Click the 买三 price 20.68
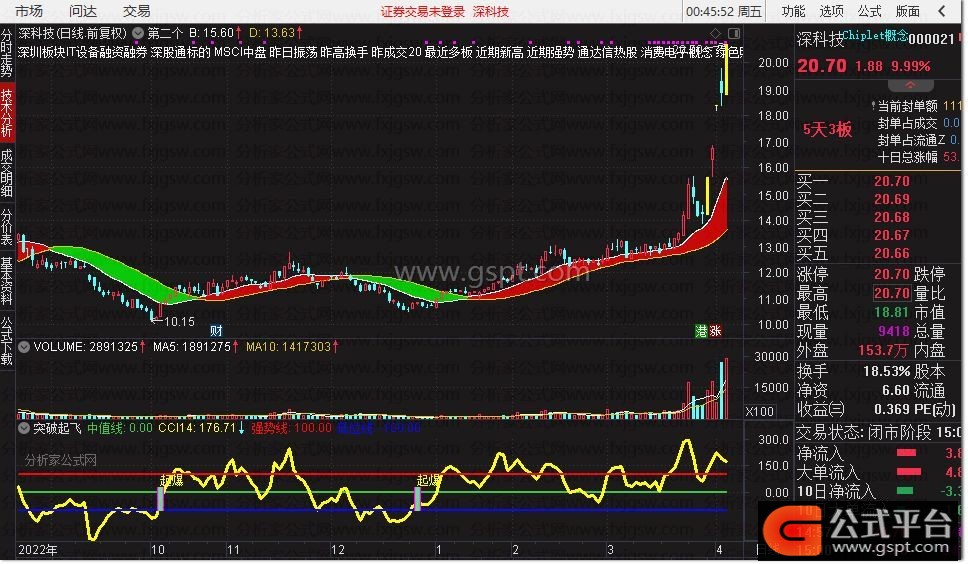968x564 pixels. (891, 218)
